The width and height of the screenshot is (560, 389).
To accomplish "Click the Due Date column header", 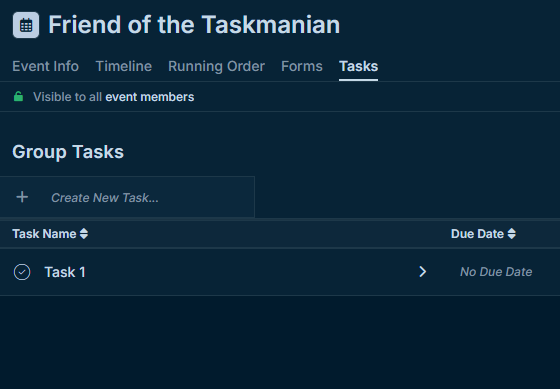I will coord(477,234).
